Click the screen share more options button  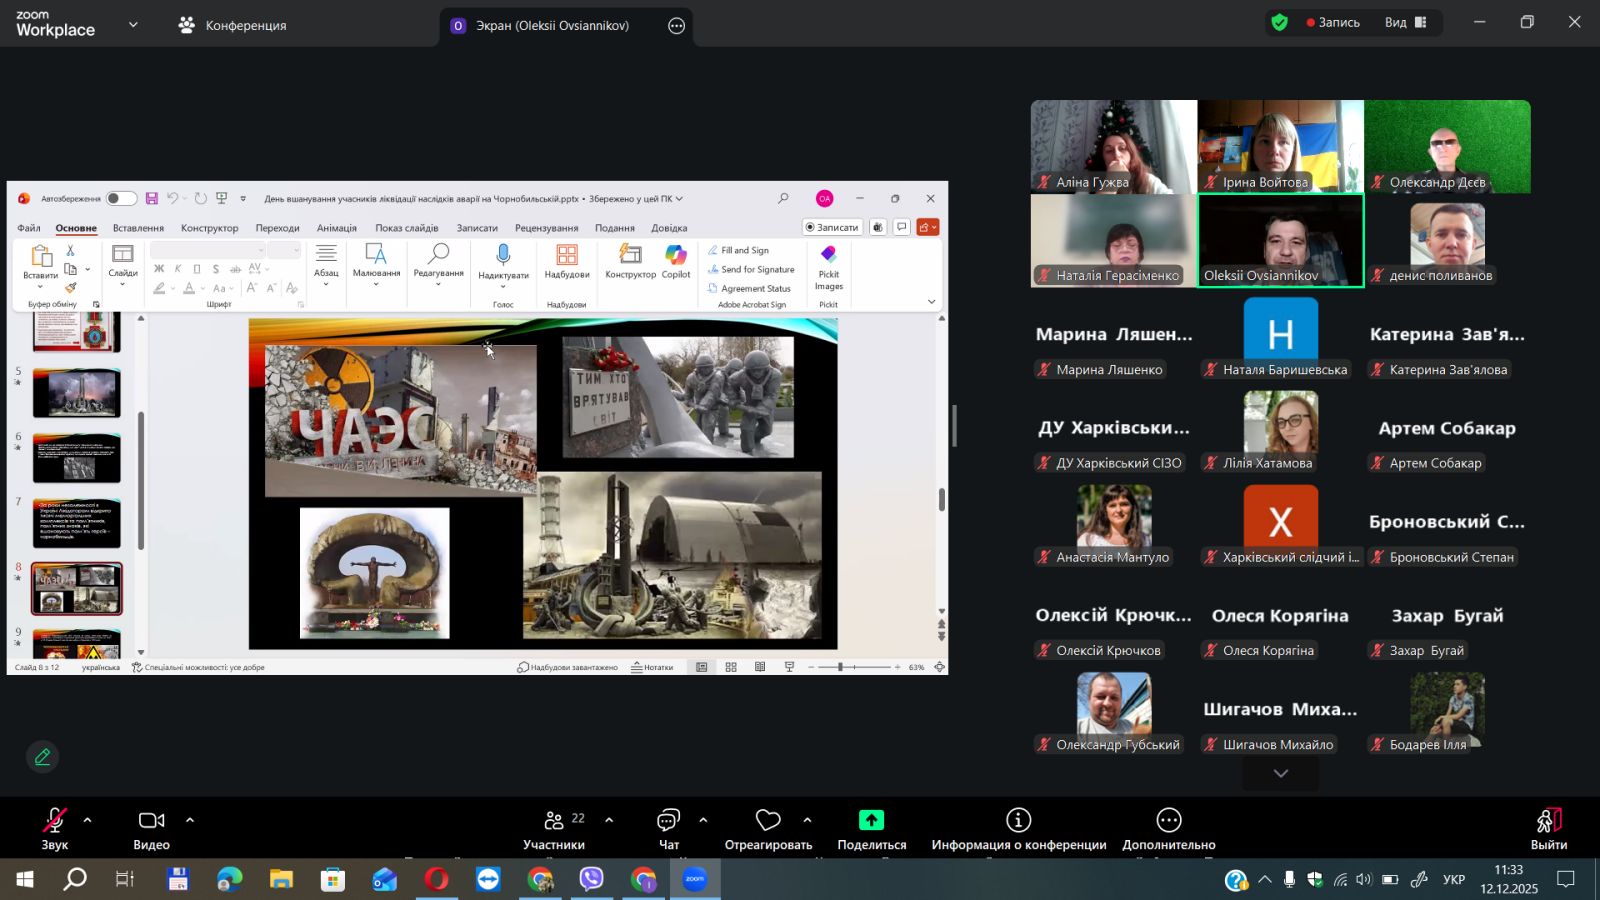tap(677, 26)
